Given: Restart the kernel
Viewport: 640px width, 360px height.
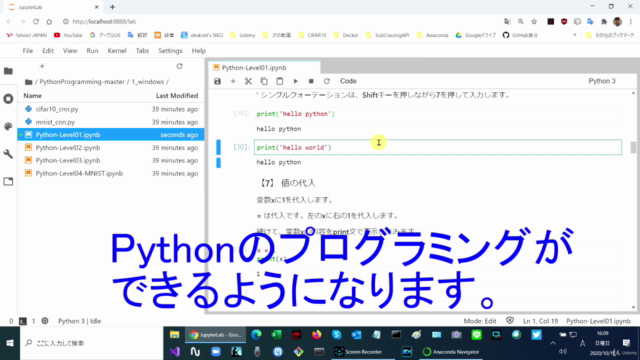Looking at the screenshot, I should click(x=327, y=81).
